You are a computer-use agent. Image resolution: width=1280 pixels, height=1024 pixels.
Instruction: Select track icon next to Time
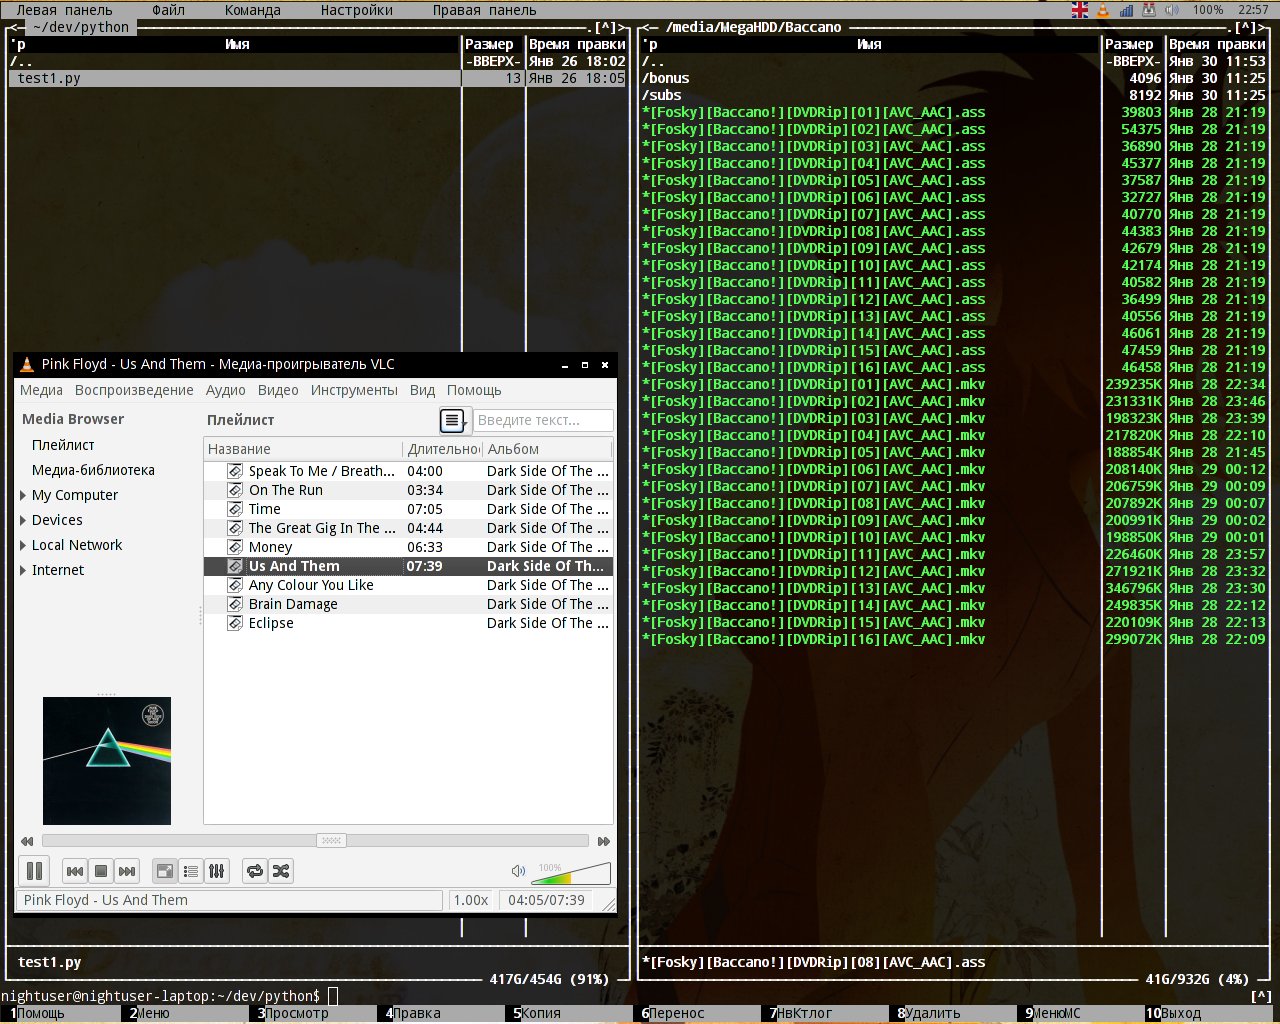(235, 509)
